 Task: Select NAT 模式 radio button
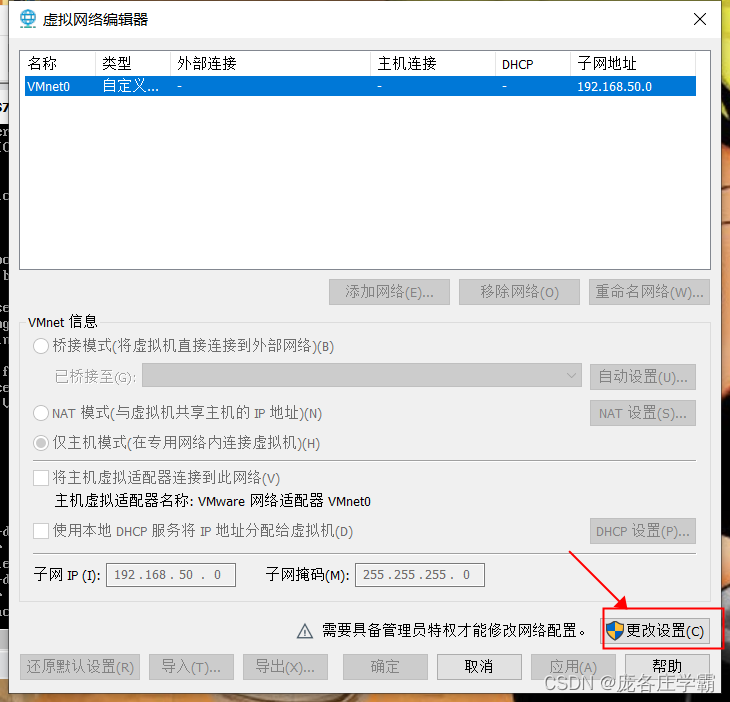(41, 413)
